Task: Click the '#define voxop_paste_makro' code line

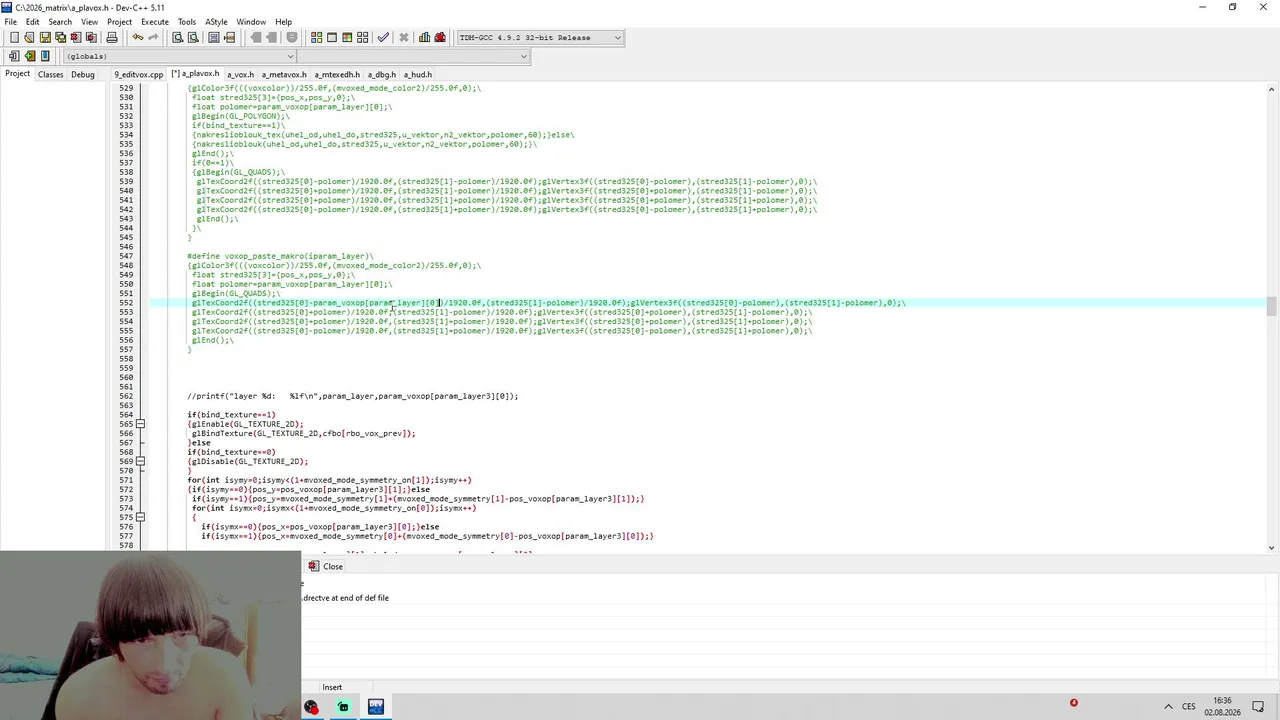Action: (280, 256)
